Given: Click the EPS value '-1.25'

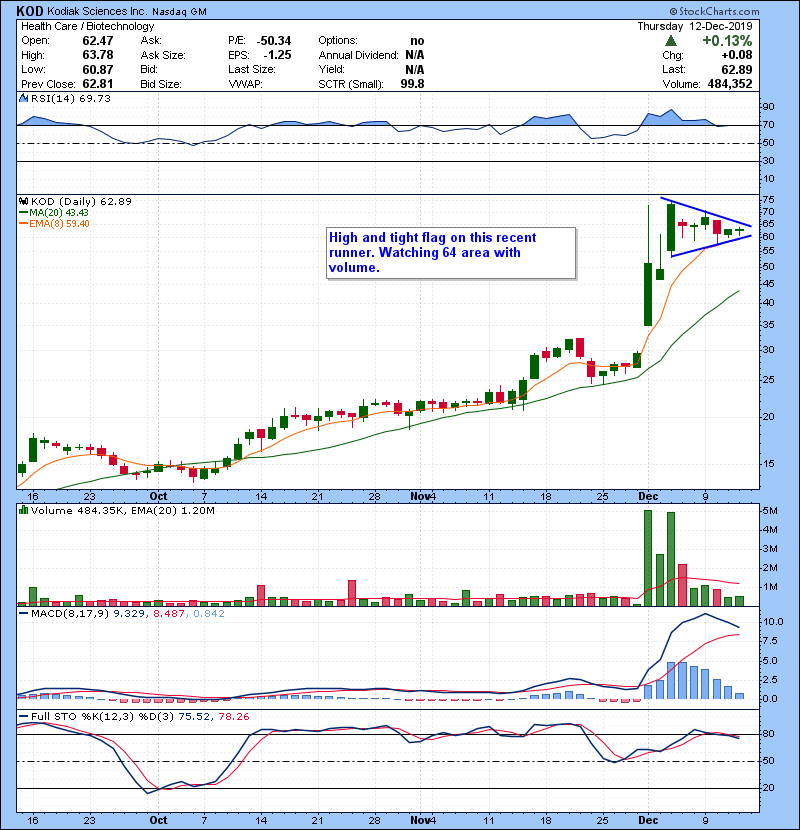Looking at the screenshot, I should 277,55.
